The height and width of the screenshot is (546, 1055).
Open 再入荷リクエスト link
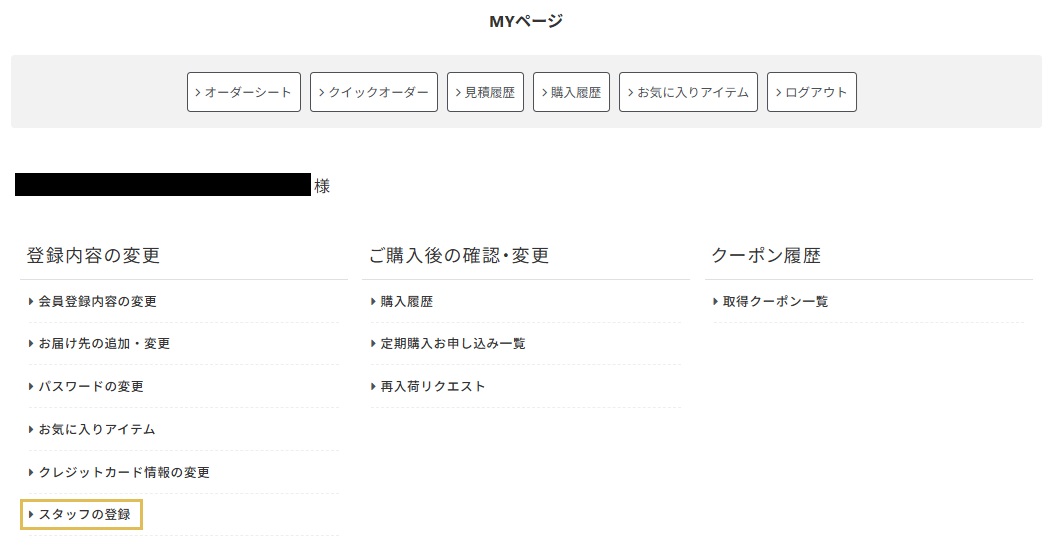click(x=432, y=387)
